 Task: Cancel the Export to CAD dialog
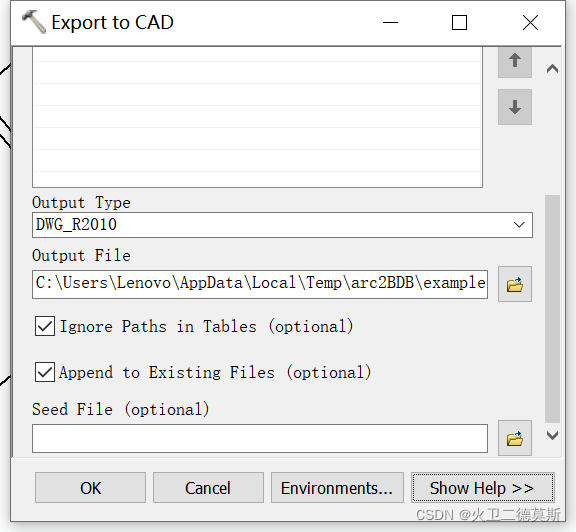pos(208,488)
